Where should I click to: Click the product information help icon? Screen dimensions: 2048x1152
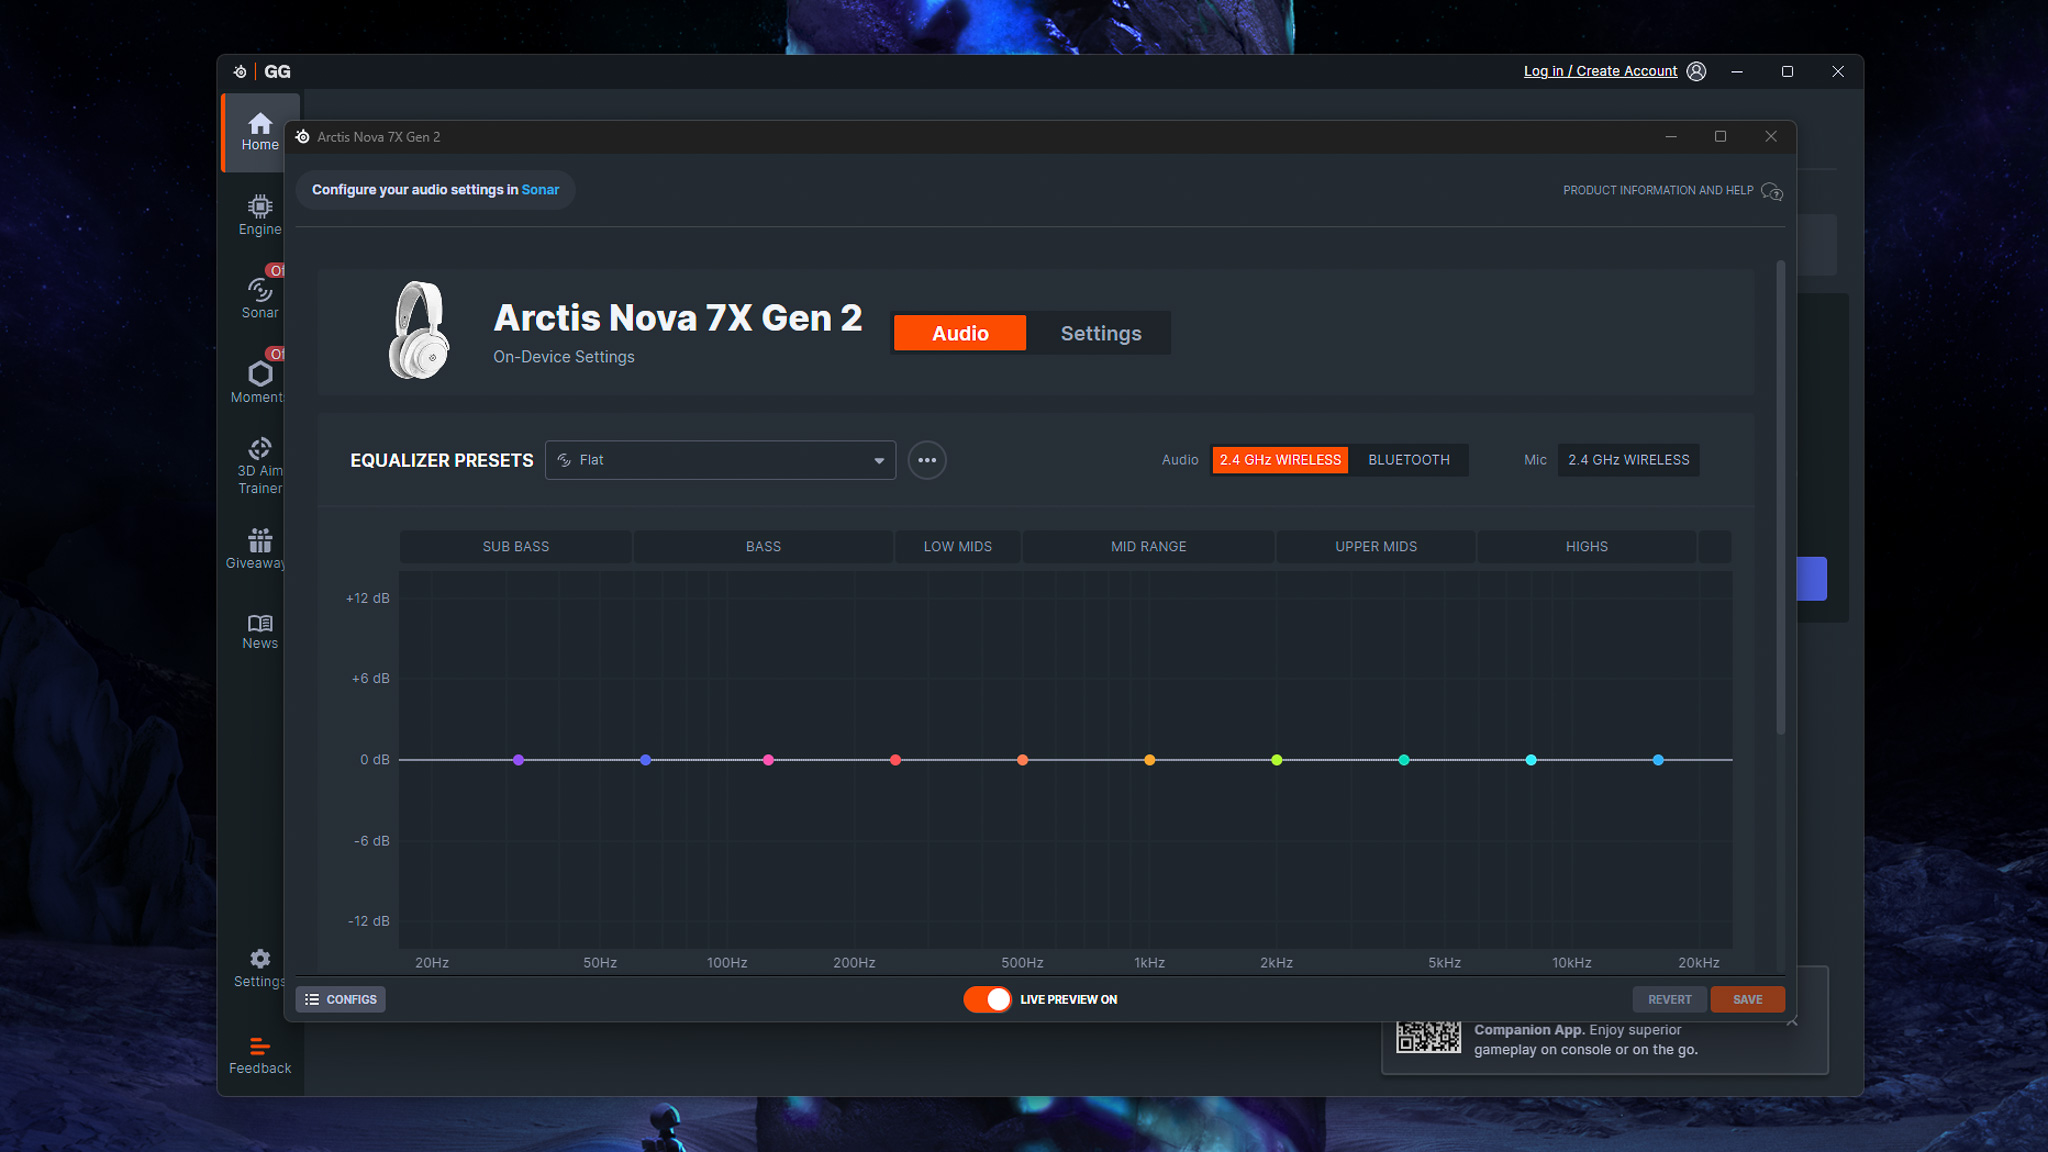[1771, 191]
